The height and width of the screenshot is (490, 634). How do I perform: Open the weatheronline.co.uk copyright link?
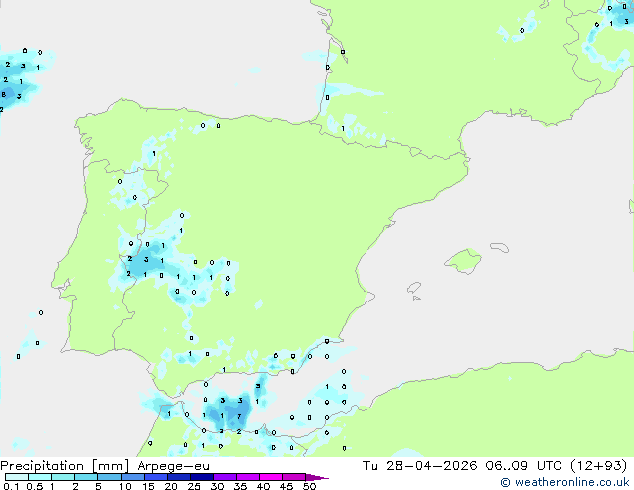[565, 482]
